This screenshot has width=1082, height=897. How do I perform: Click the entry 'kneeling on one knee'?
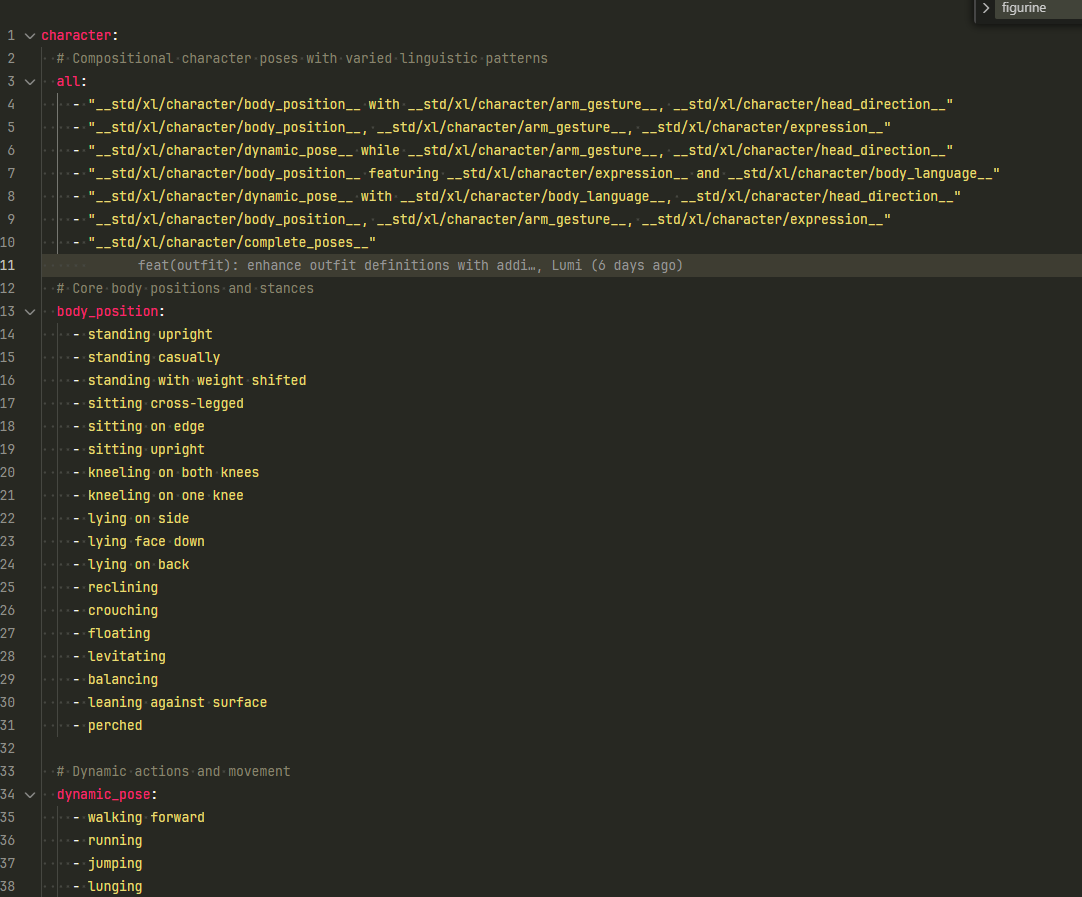click(166, 495)
